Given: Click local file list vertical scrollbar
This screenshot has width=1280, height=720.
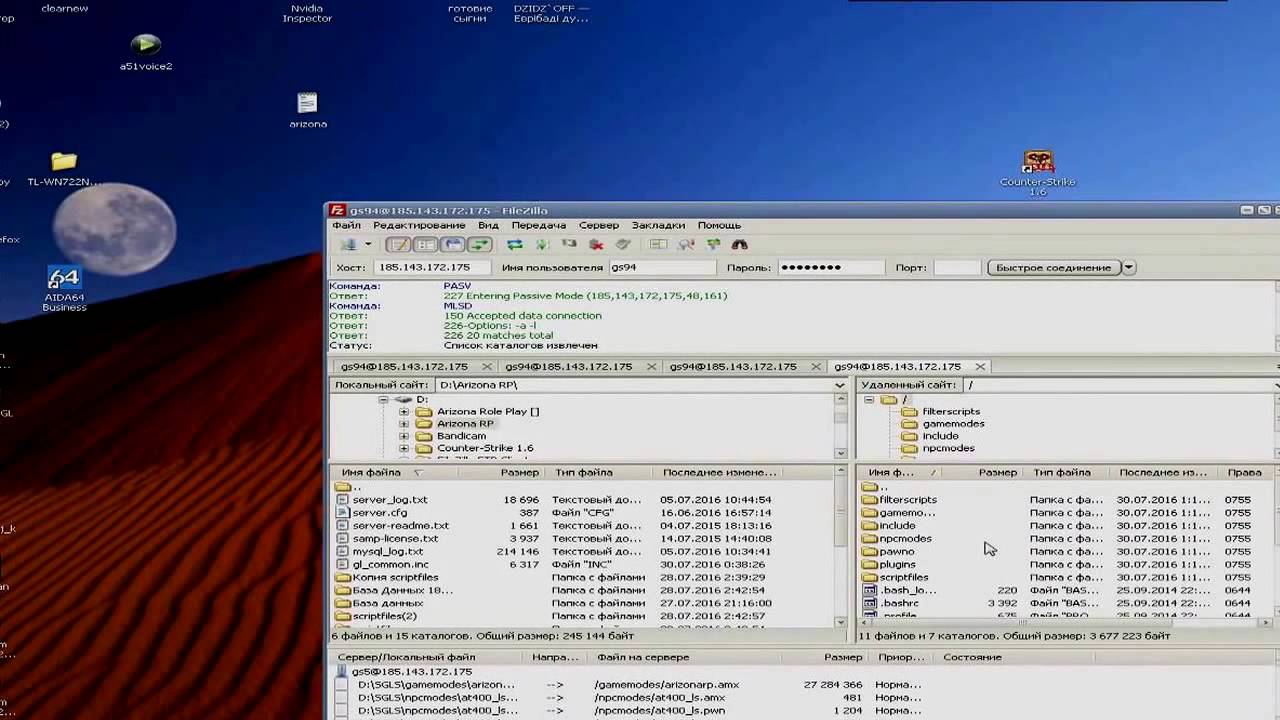Looking at the screenshot, I should 840,548.
